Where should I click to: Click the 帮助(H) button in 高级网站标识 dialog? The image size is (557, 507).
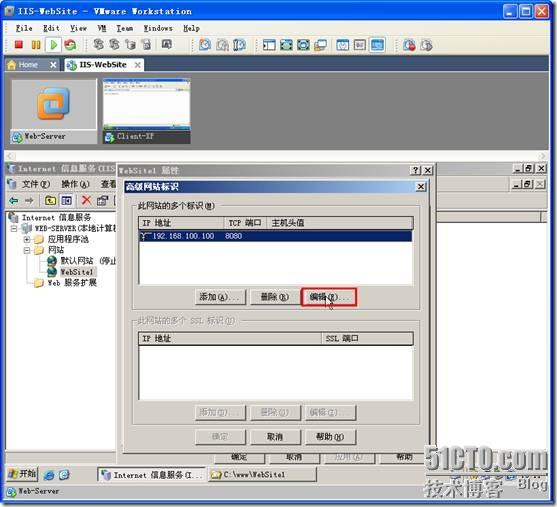click(x=330, y=437)
